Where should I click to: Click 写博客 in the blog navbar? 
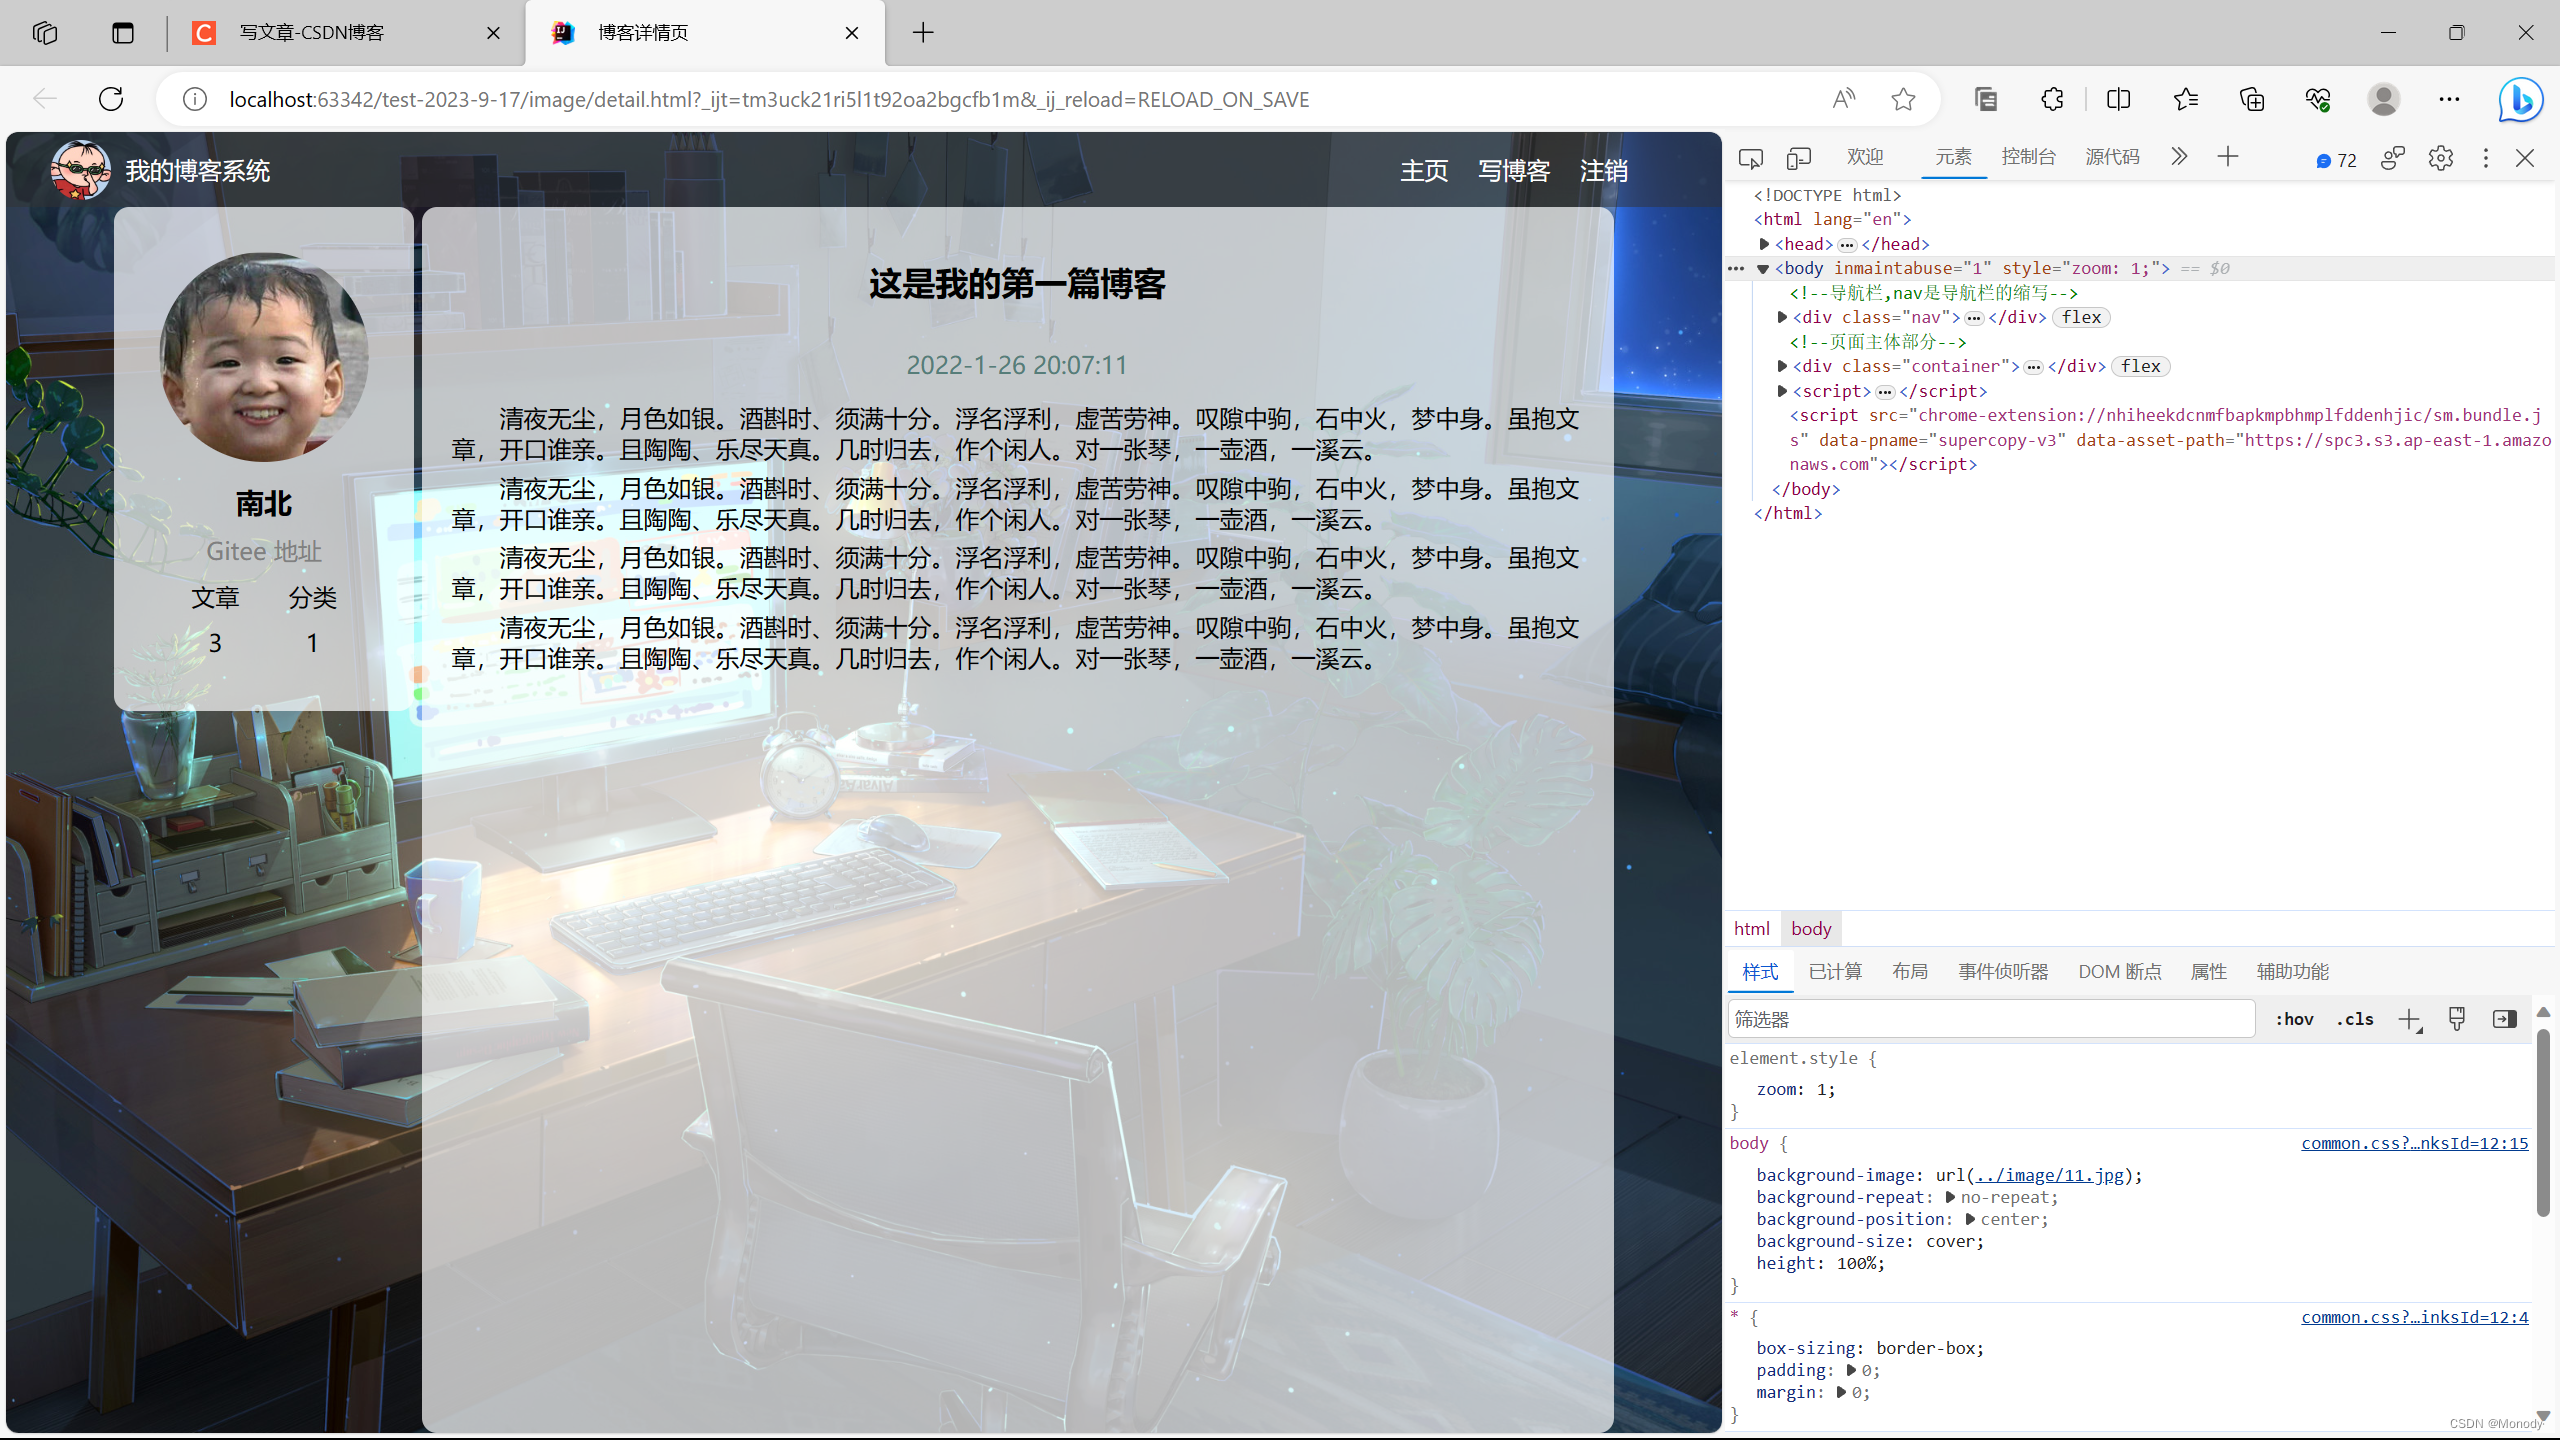(1514, 171)
